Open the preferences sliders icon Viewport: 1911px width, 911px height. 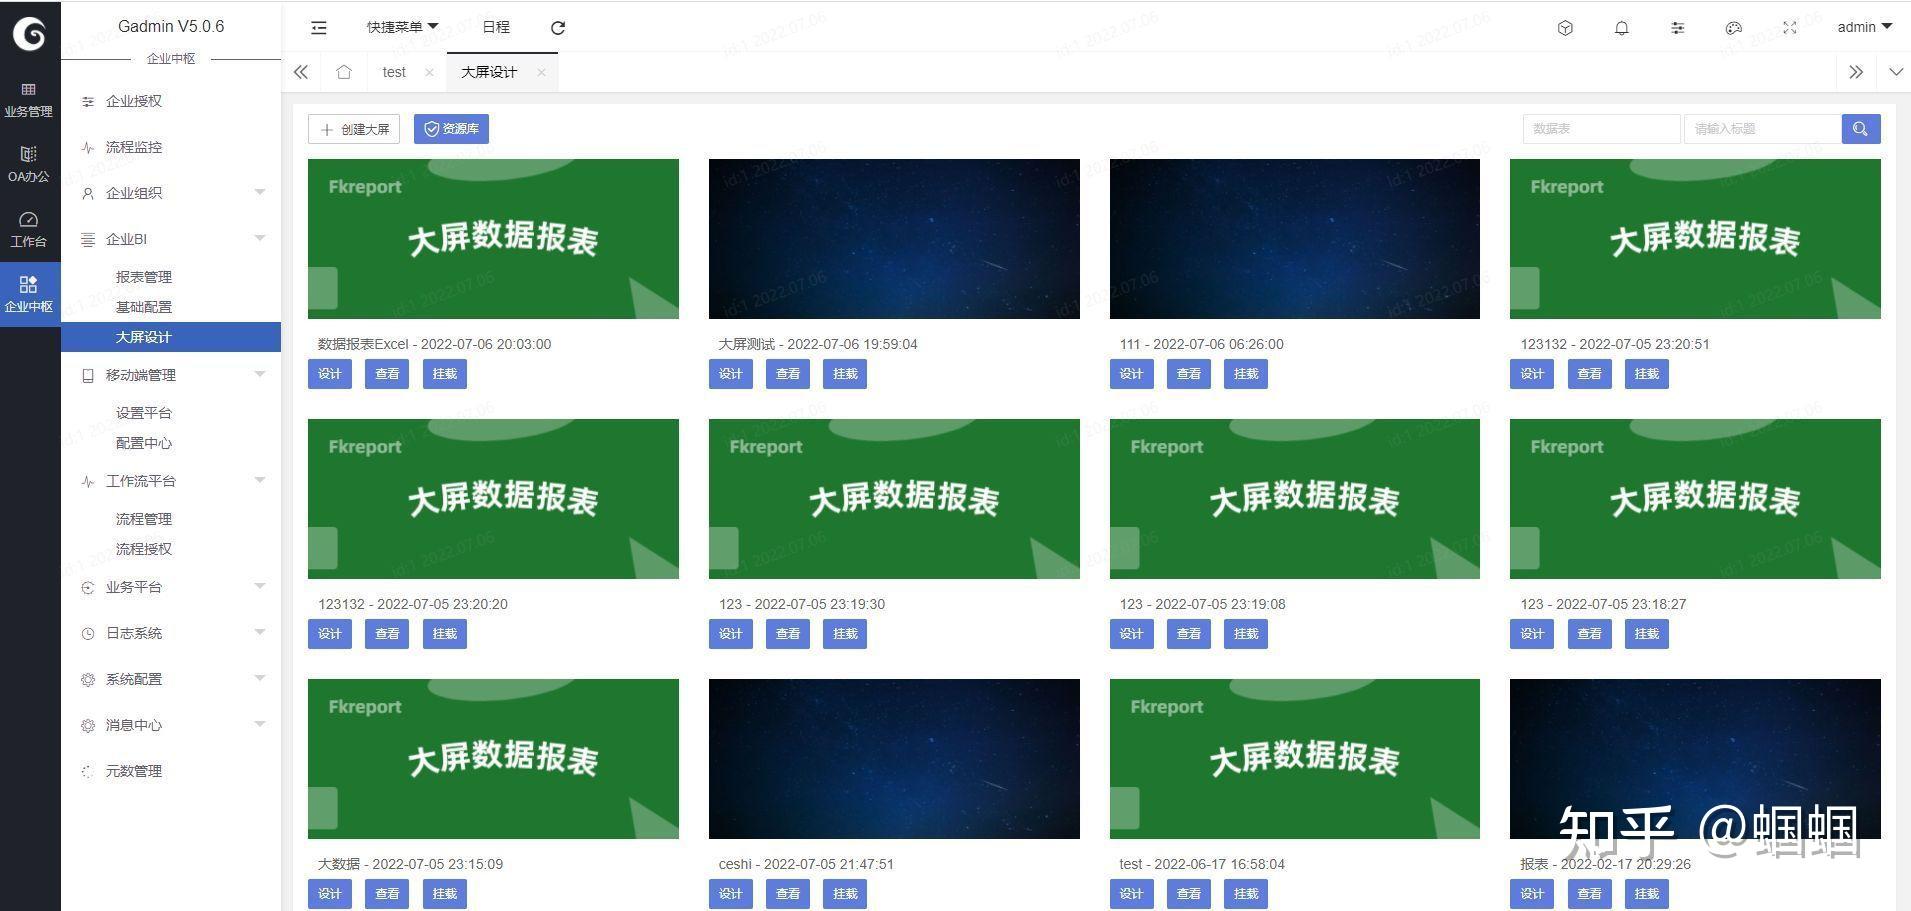pos(1678,27)
